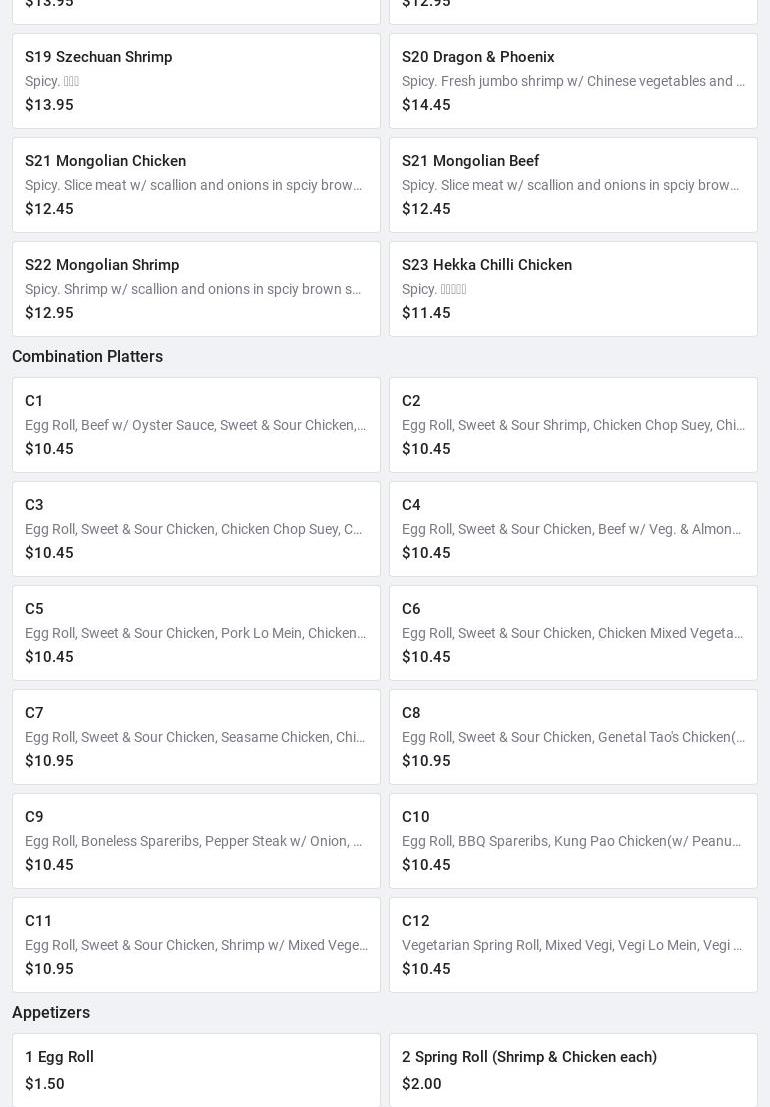
Task: Open the S19 Szechuan Shrimp item
Action: 196,81
